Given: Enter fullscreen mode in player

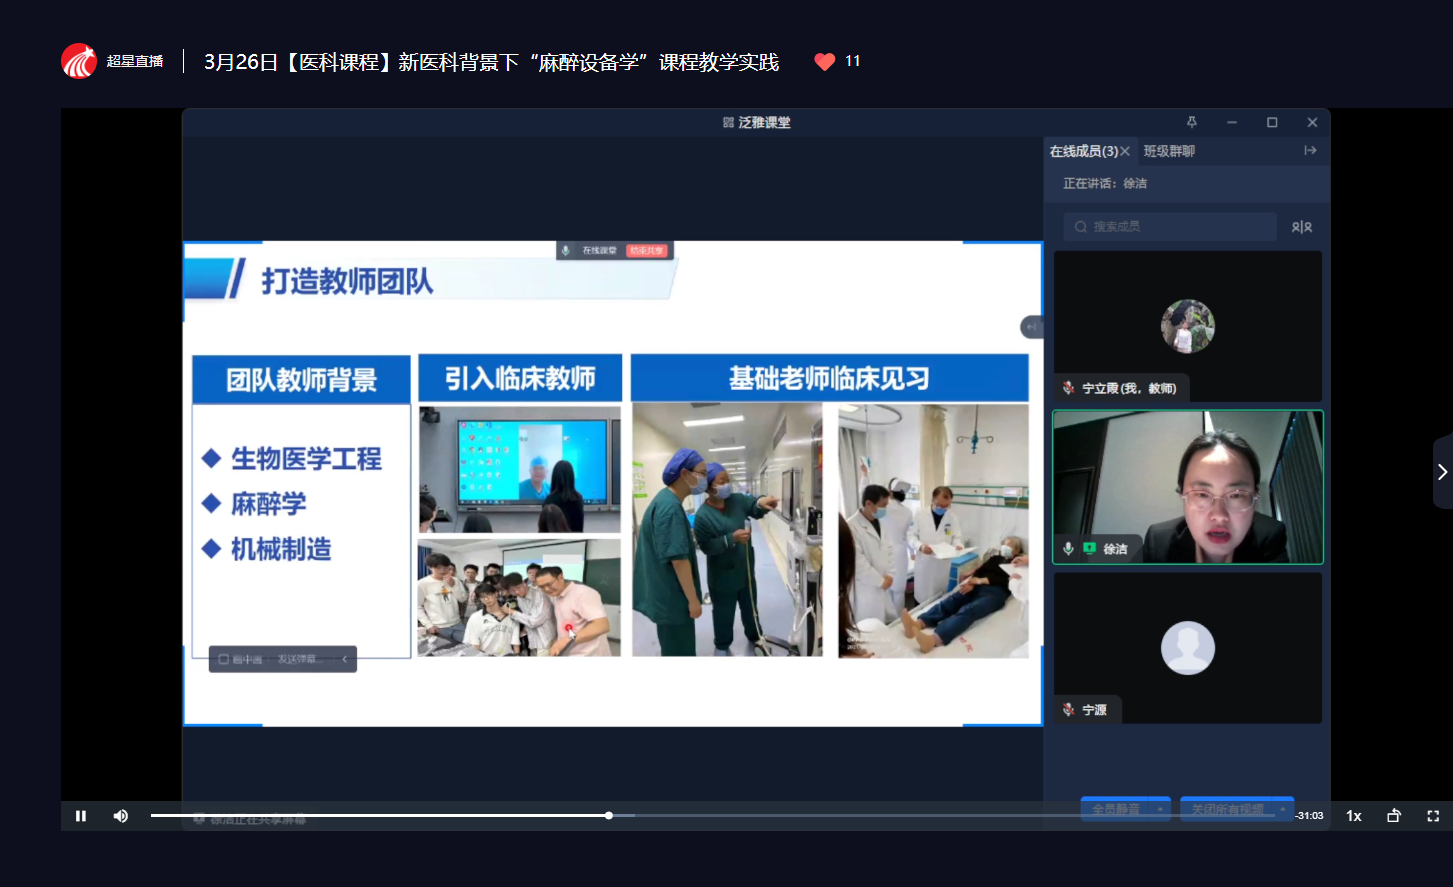Looking at the screenshot, I should (x=1433, y=816).
